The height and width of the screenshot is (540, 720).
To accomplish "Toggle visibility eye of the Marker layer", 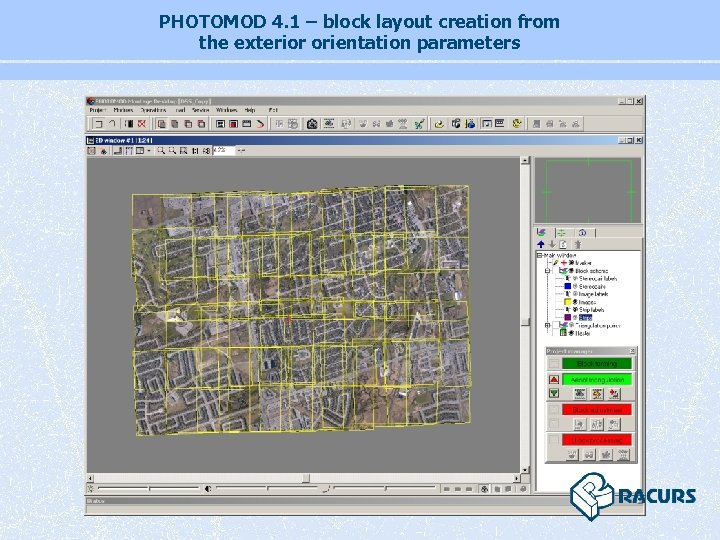I will click(x=572, y=263).
